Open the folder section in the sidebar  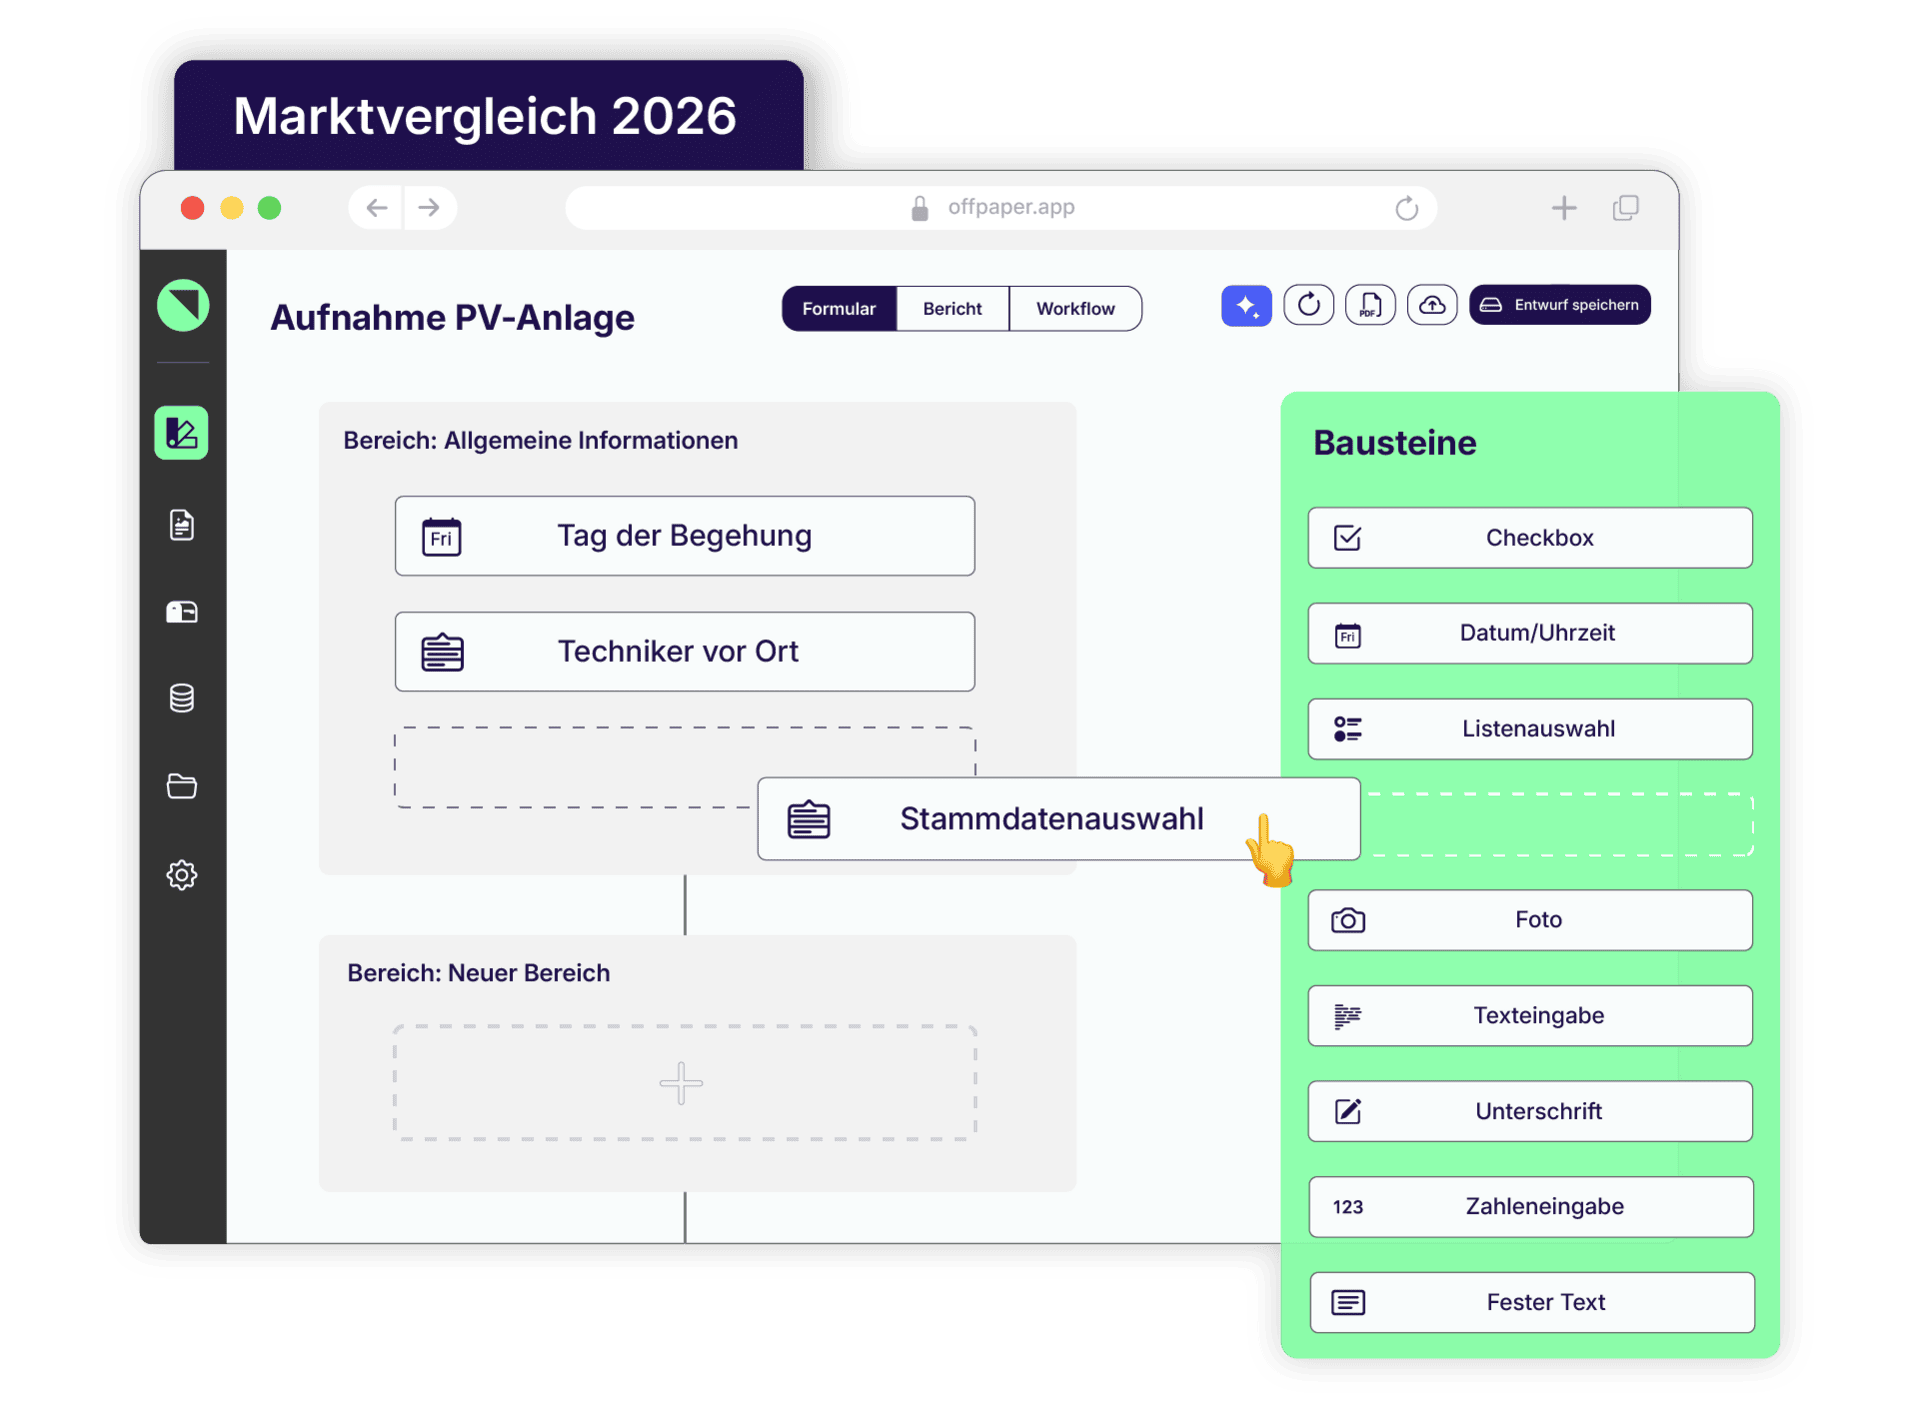click(x=181, y=786)
